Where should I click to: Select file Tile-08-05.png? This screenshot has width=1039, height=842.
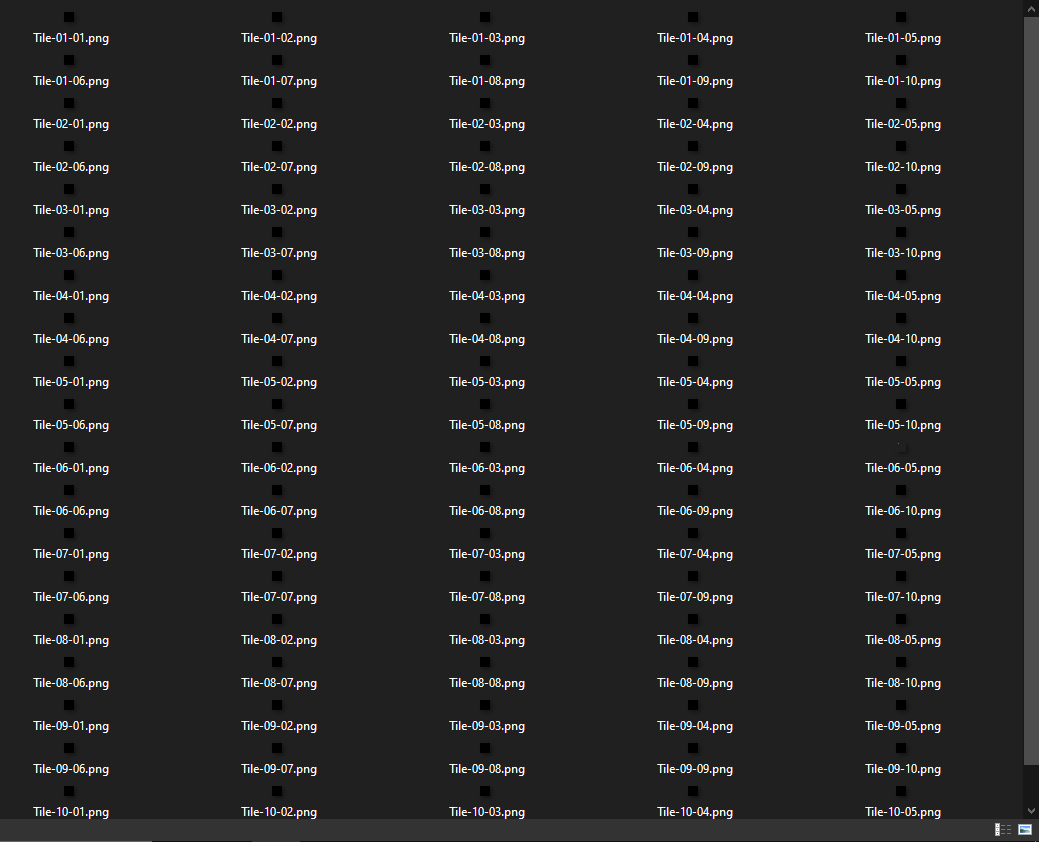coord(903,641)
